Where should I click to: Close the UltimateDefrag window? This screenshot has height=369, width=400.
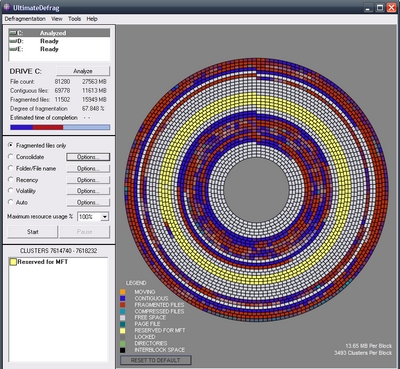click(391, 8)
